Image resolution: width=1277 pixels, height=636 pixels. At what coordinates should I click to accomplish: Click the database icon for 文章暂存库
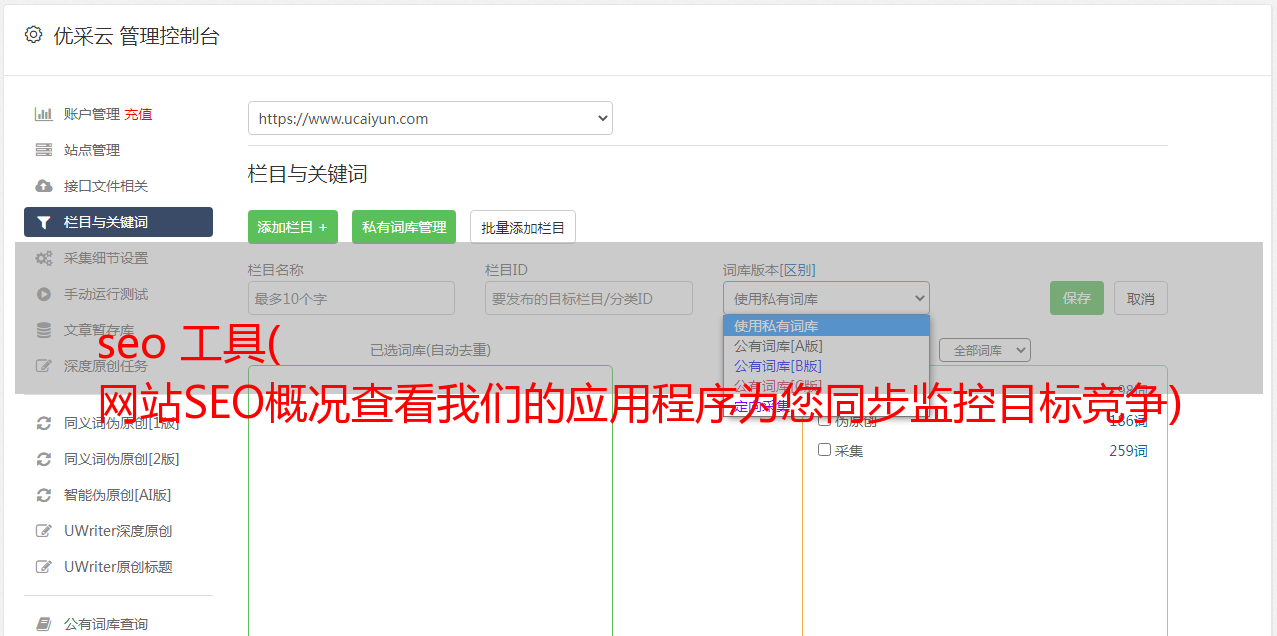pyautogui.click(x=44, y=330)
